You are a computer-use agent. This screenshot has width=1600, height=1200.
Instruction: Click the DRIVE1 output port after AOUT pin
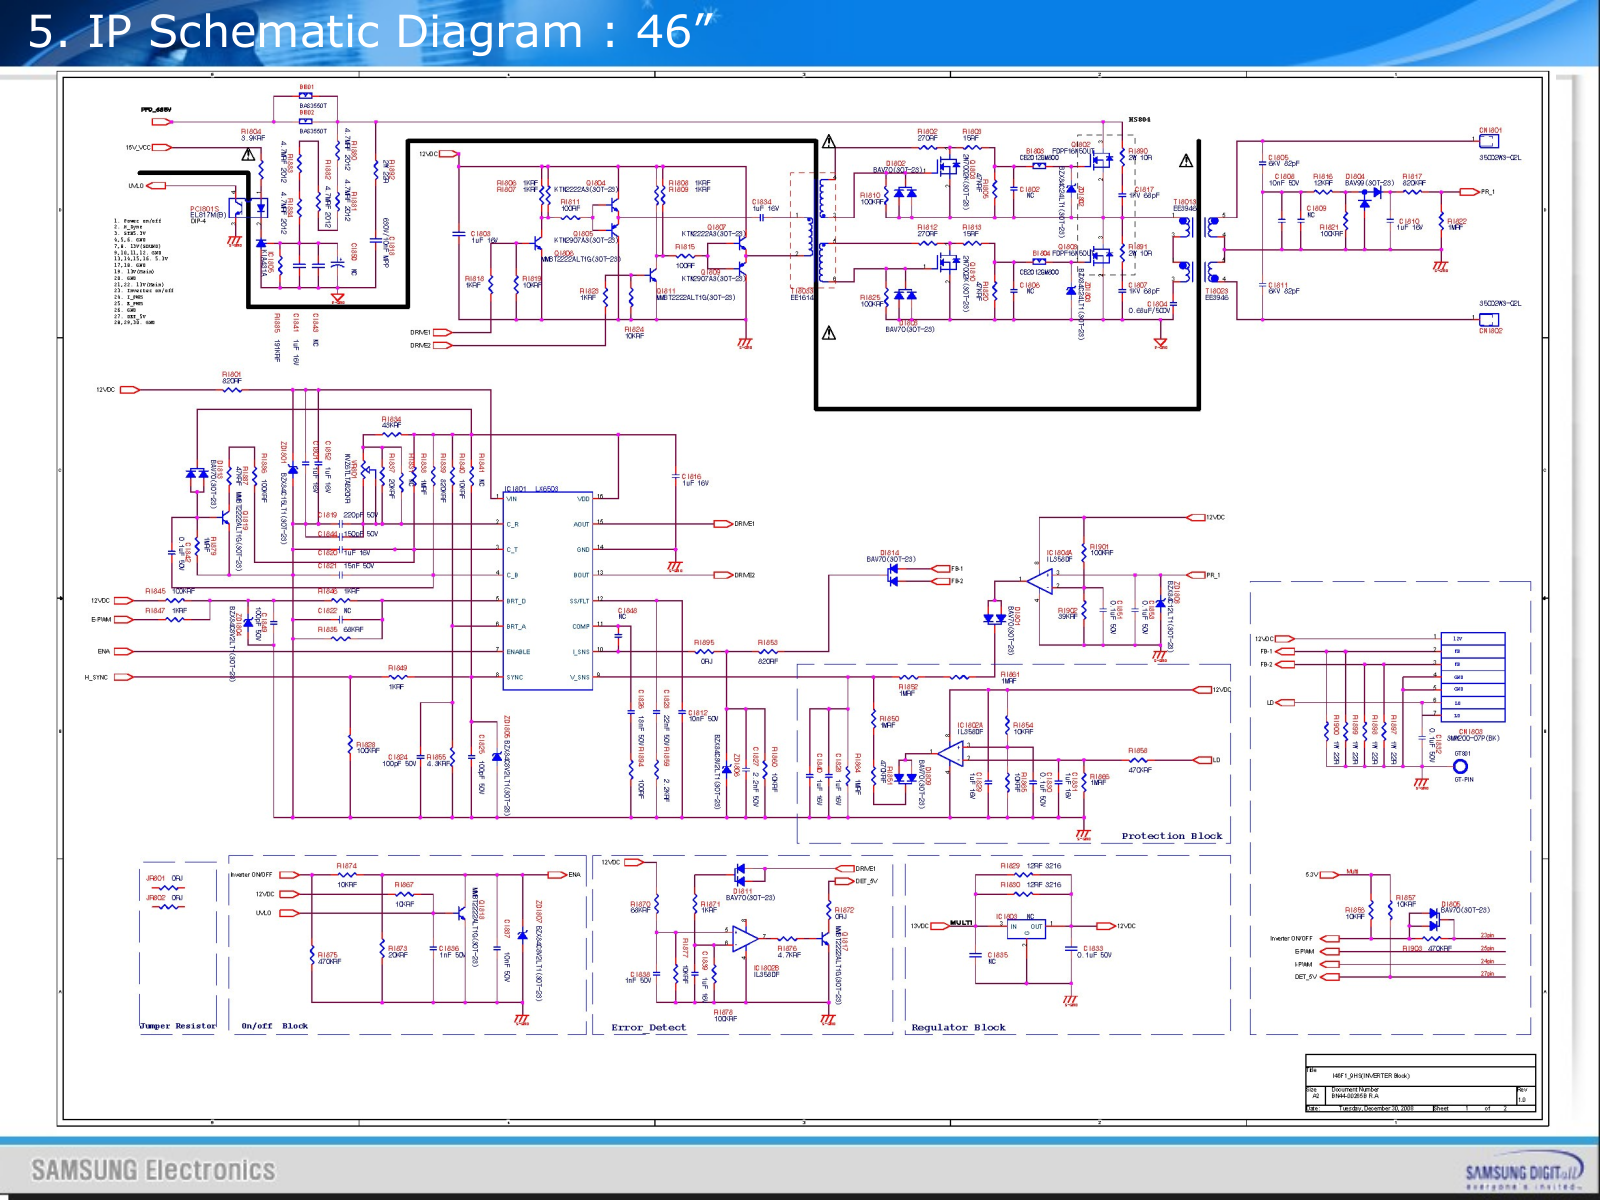723,524
